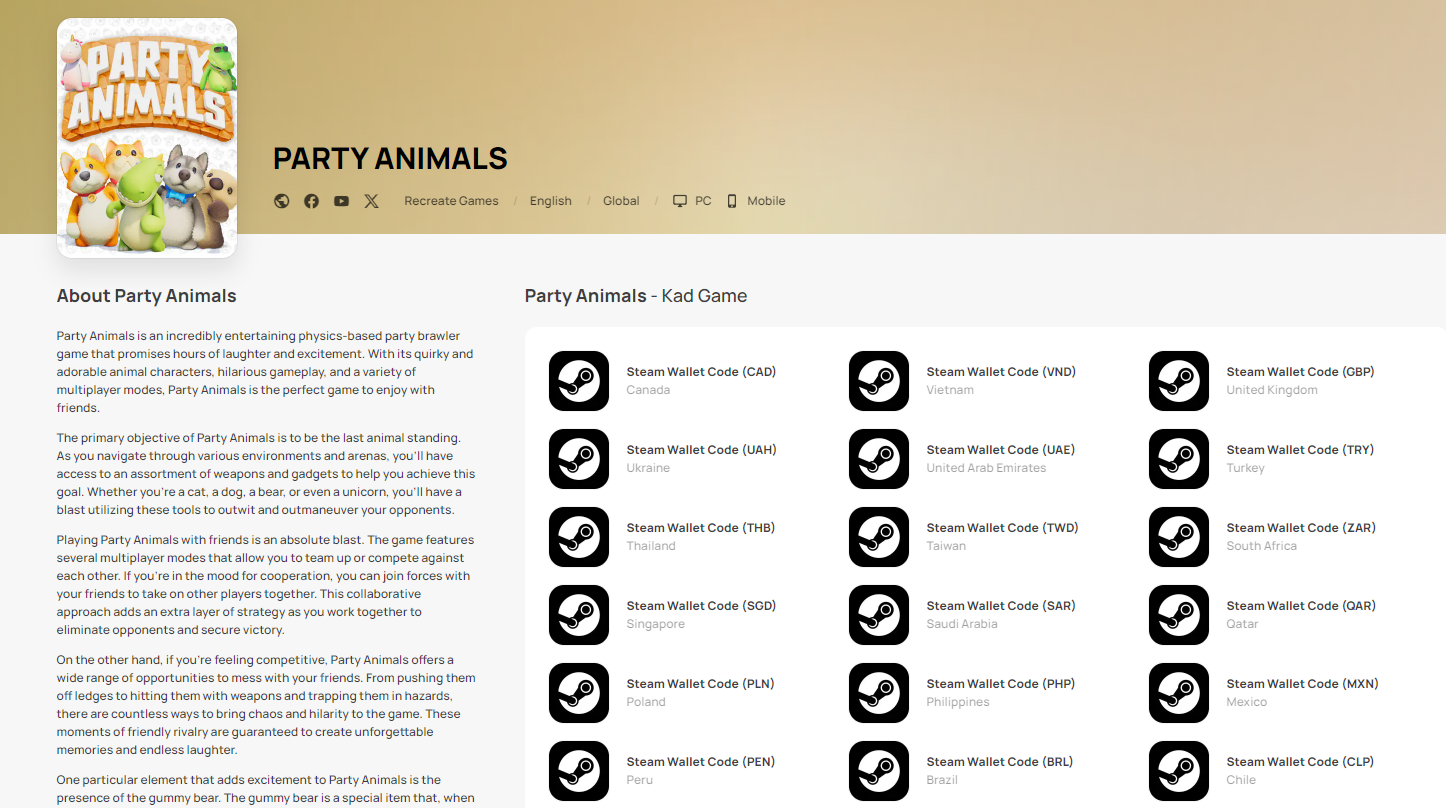Image resolution: width=1446 pixels, height=808 pixels.
Task: Click the PARTY ANIMALS page title
Action: pyautogui.click(x=390, y=158)
